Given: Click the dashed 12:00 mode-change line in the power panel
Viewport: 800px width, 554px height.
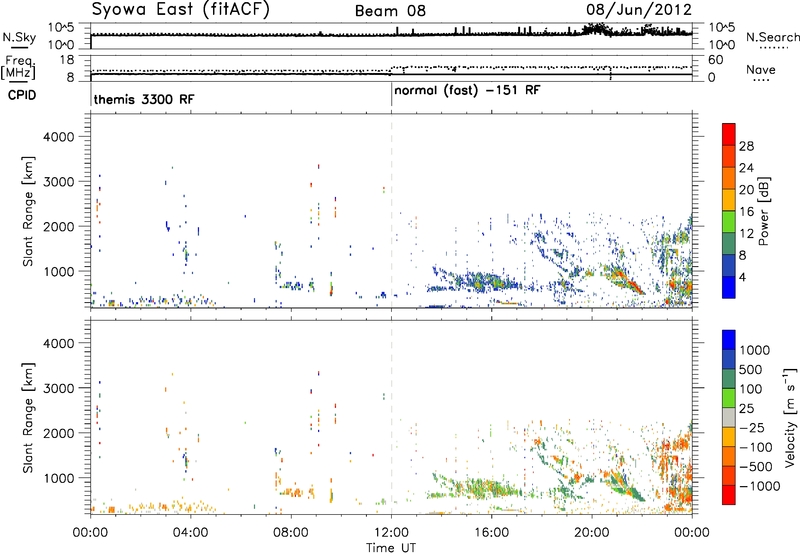Looking at the screenshot, I should 391,211.
